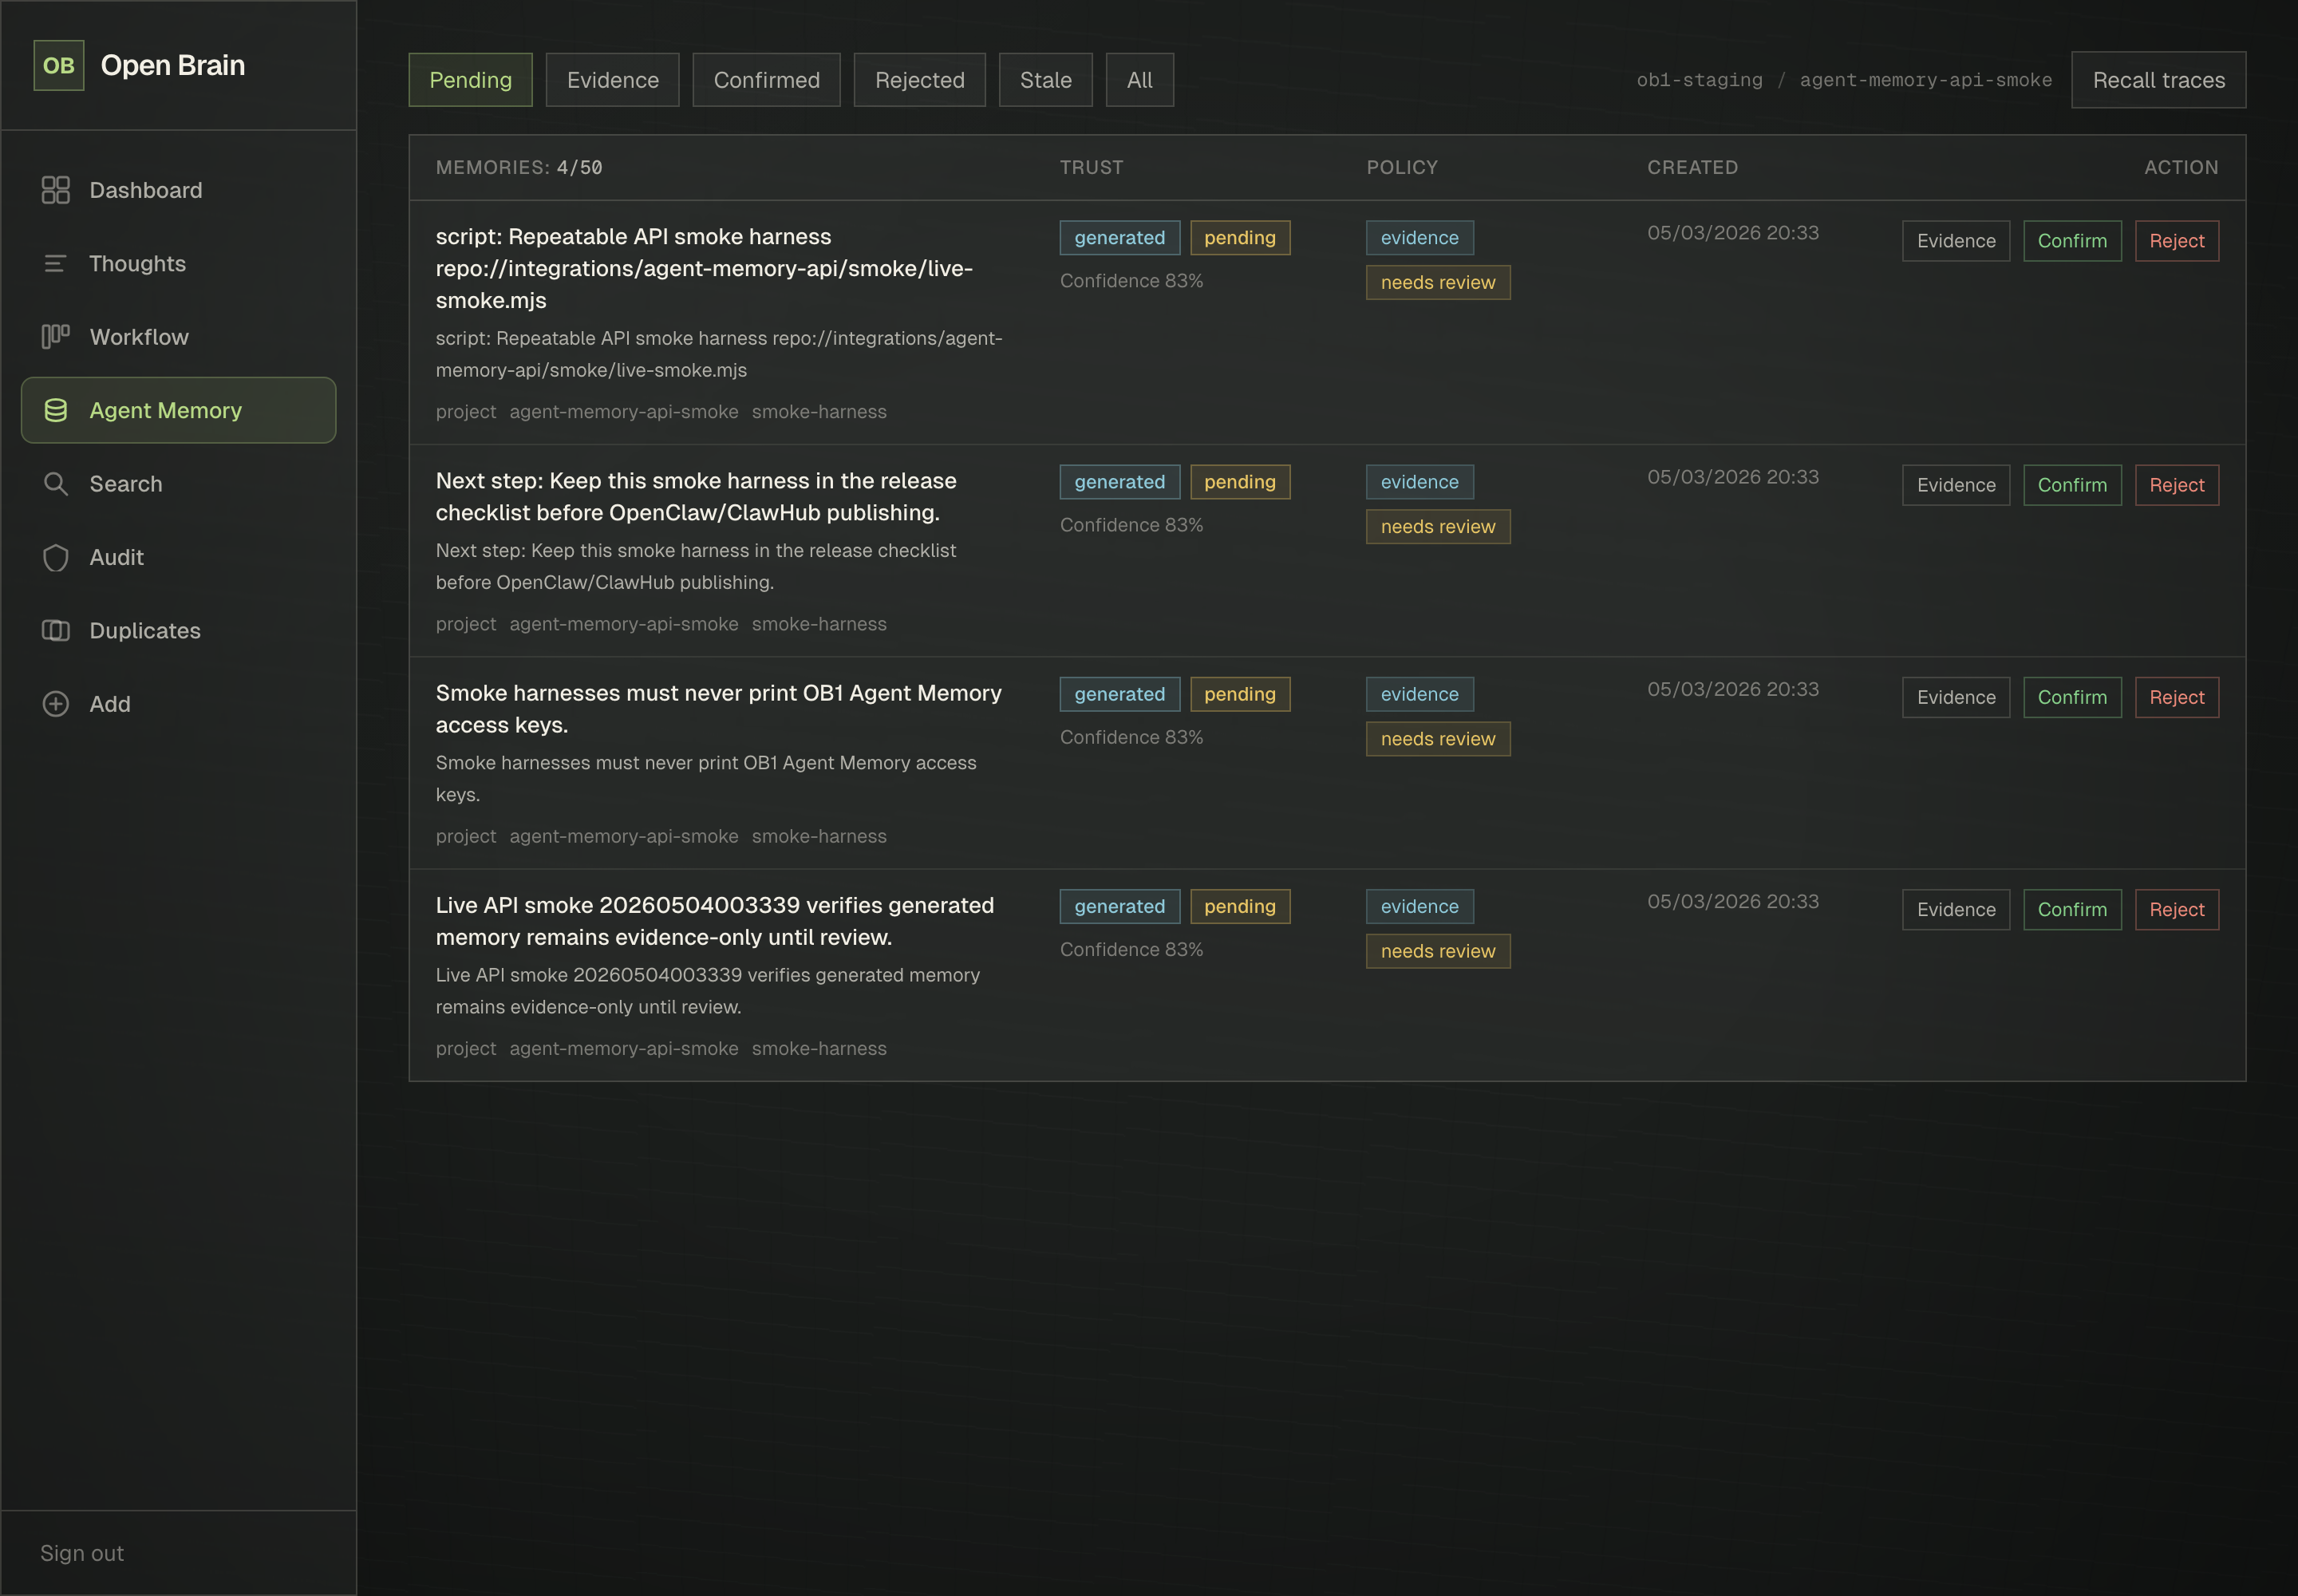Confirm the never print access keys memory
2298x1596 pixels.
2071,697
